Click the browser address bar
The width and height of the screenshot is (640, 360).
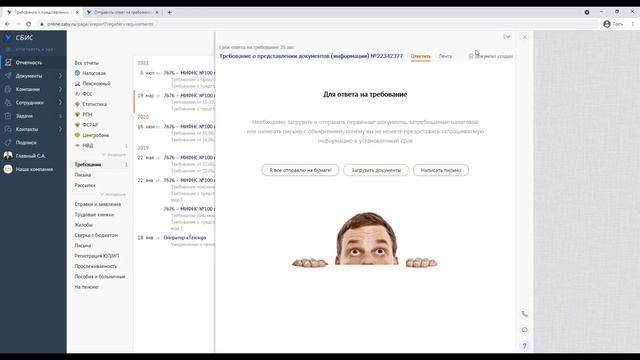318,24
